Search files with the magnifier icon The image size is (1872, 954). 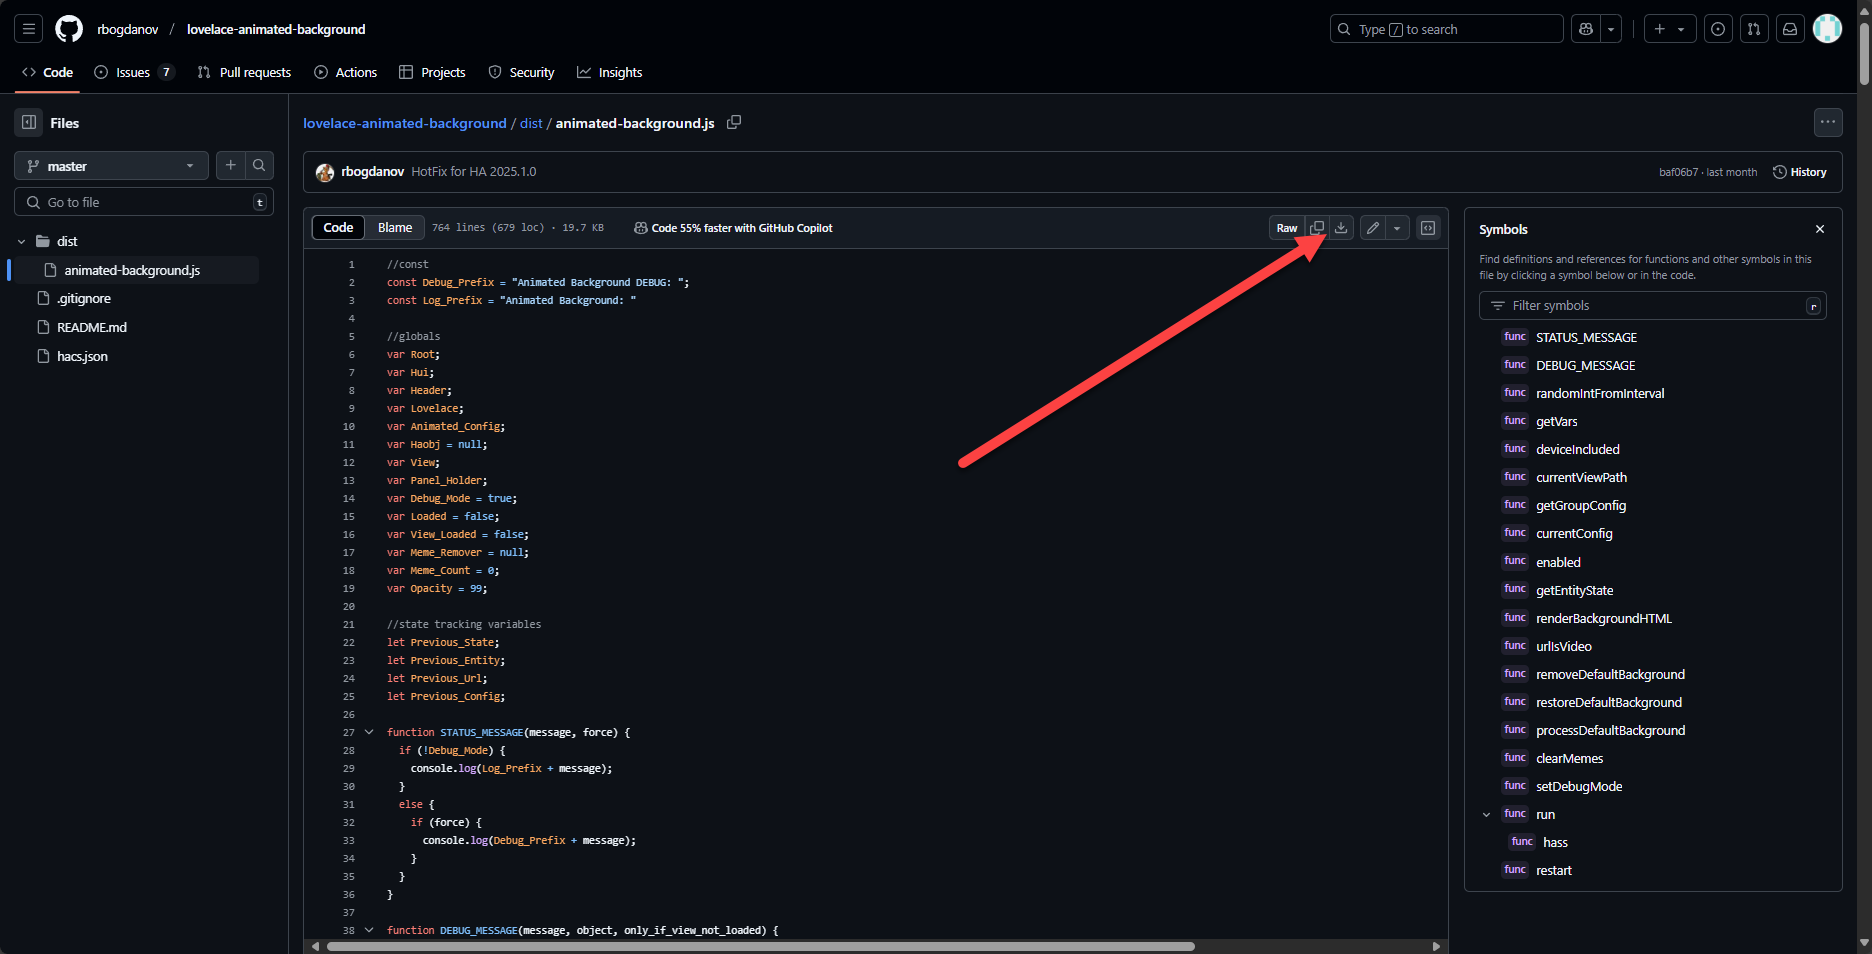pos(259,166)
